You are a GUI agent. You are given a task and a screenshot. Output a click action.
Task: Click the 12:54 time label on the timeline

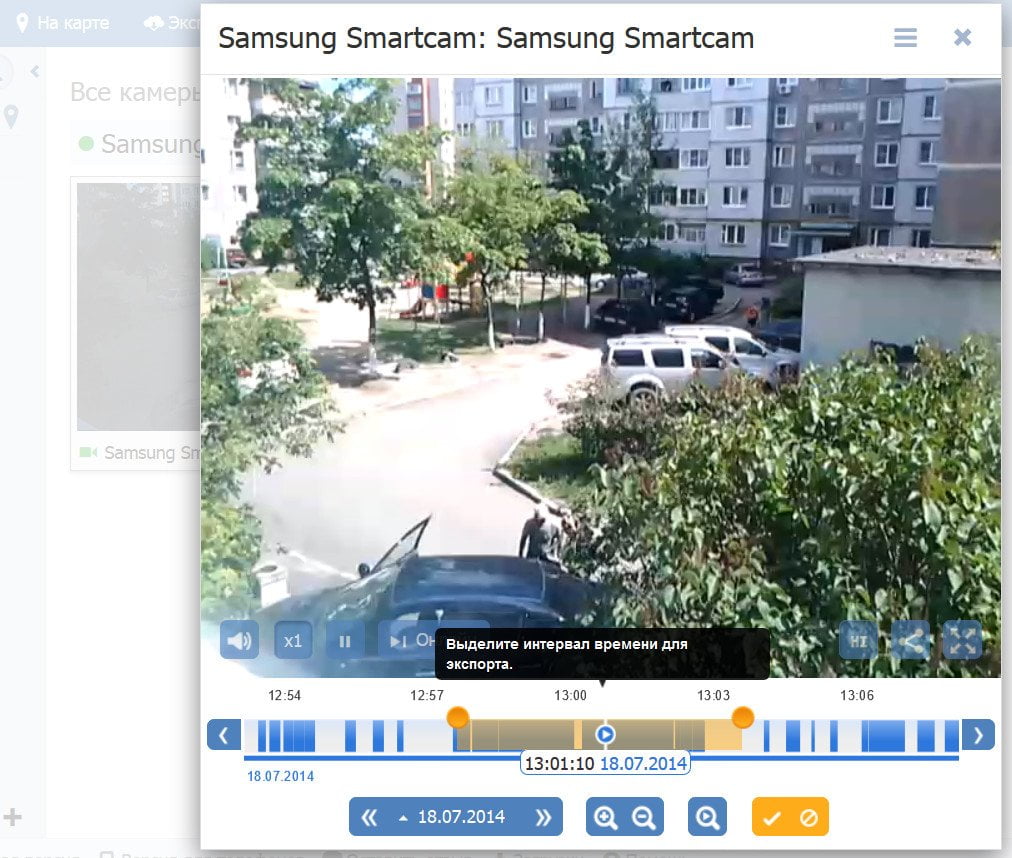285,695
